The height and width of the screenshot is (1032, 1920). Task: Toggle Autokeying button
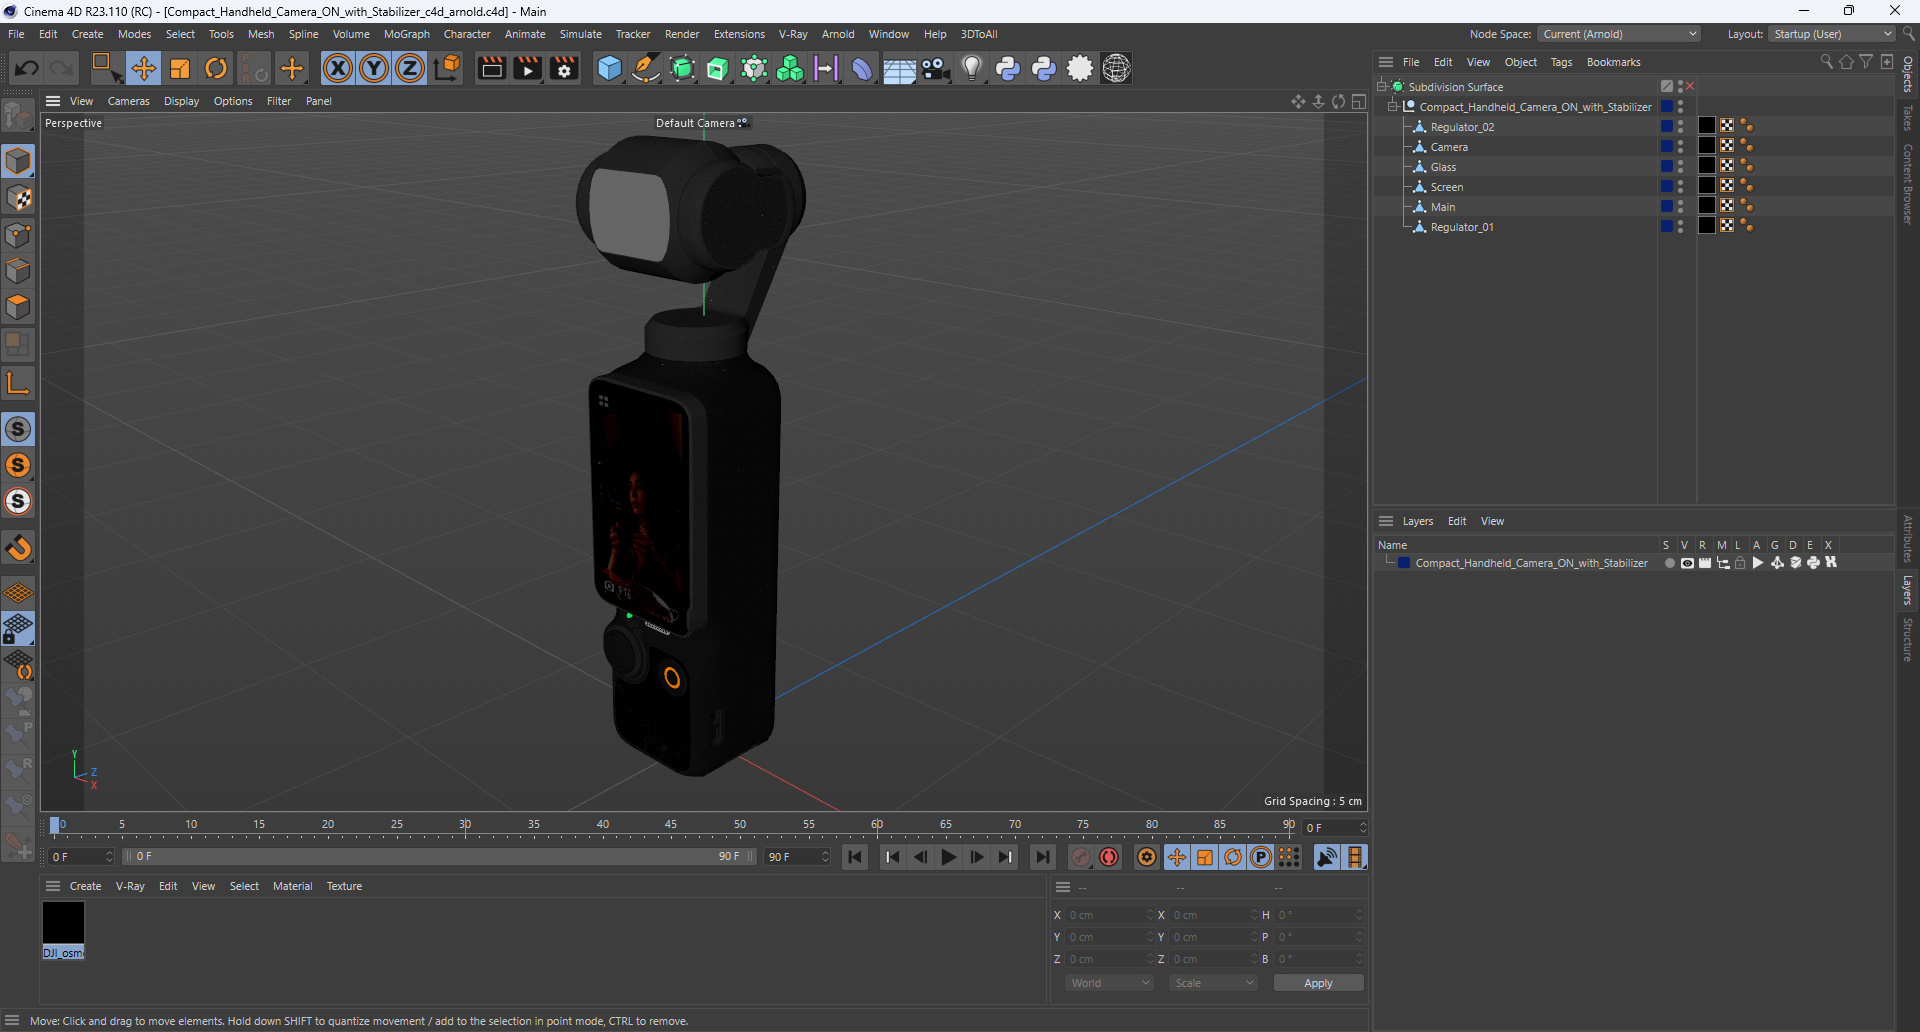pos(1109,857)
